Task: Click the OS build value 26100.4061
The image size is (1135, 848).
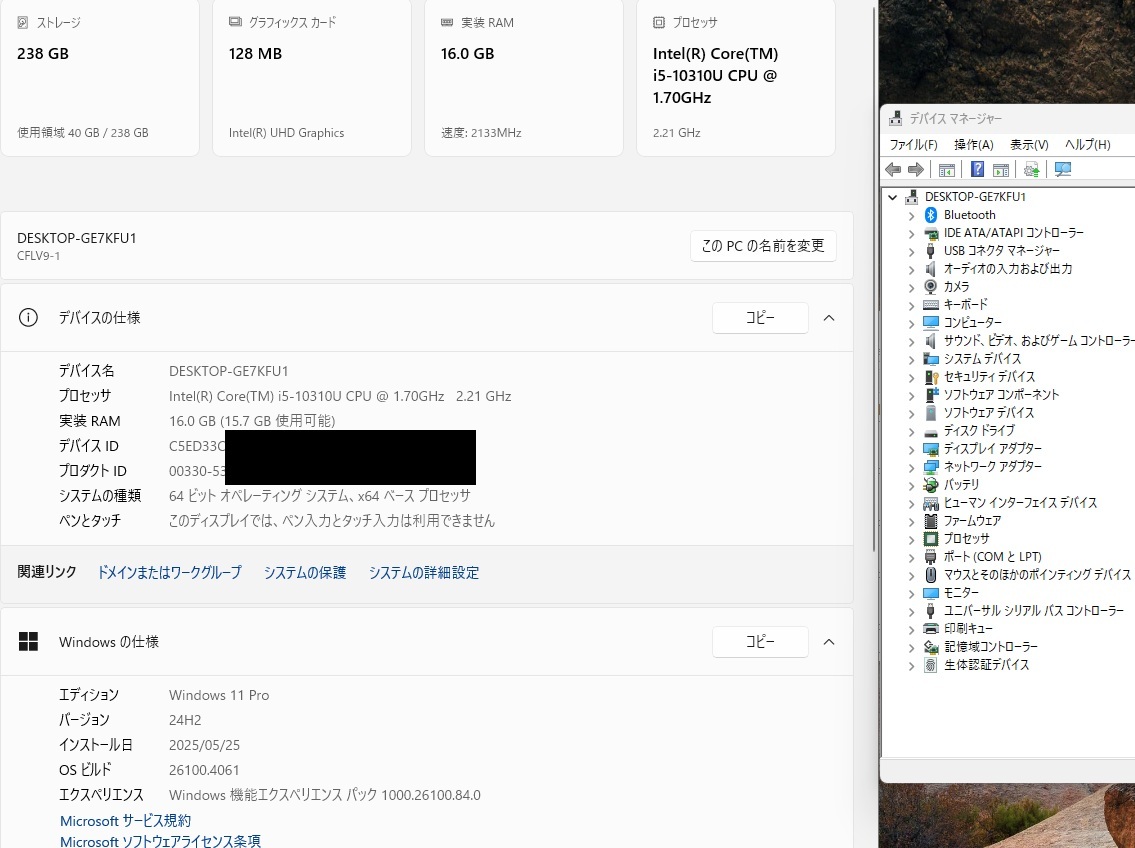Action: coord(204,770)
